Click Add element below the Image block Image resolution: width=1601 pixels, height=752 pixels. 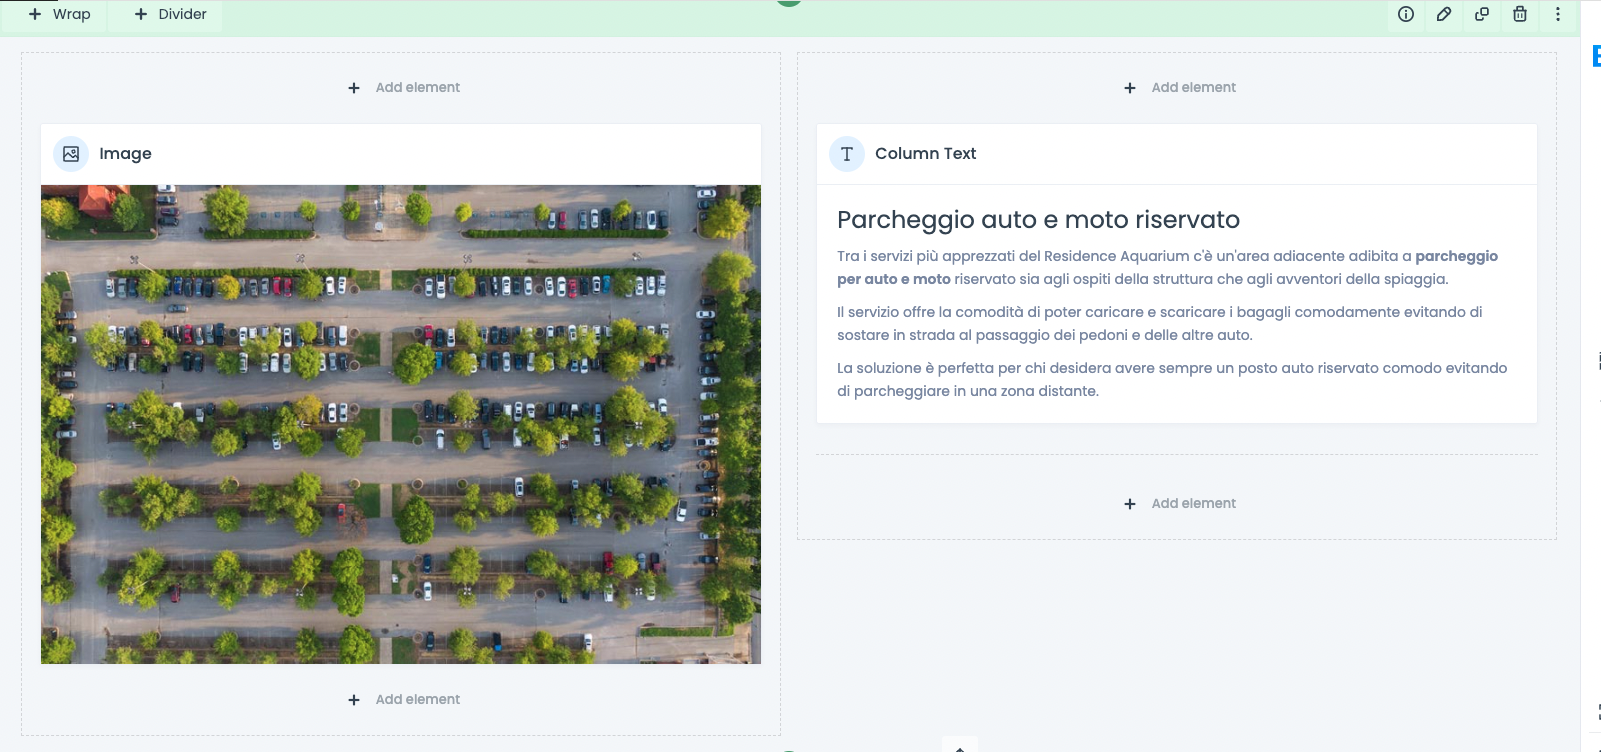pyautogui.click(x=403, y=700)
